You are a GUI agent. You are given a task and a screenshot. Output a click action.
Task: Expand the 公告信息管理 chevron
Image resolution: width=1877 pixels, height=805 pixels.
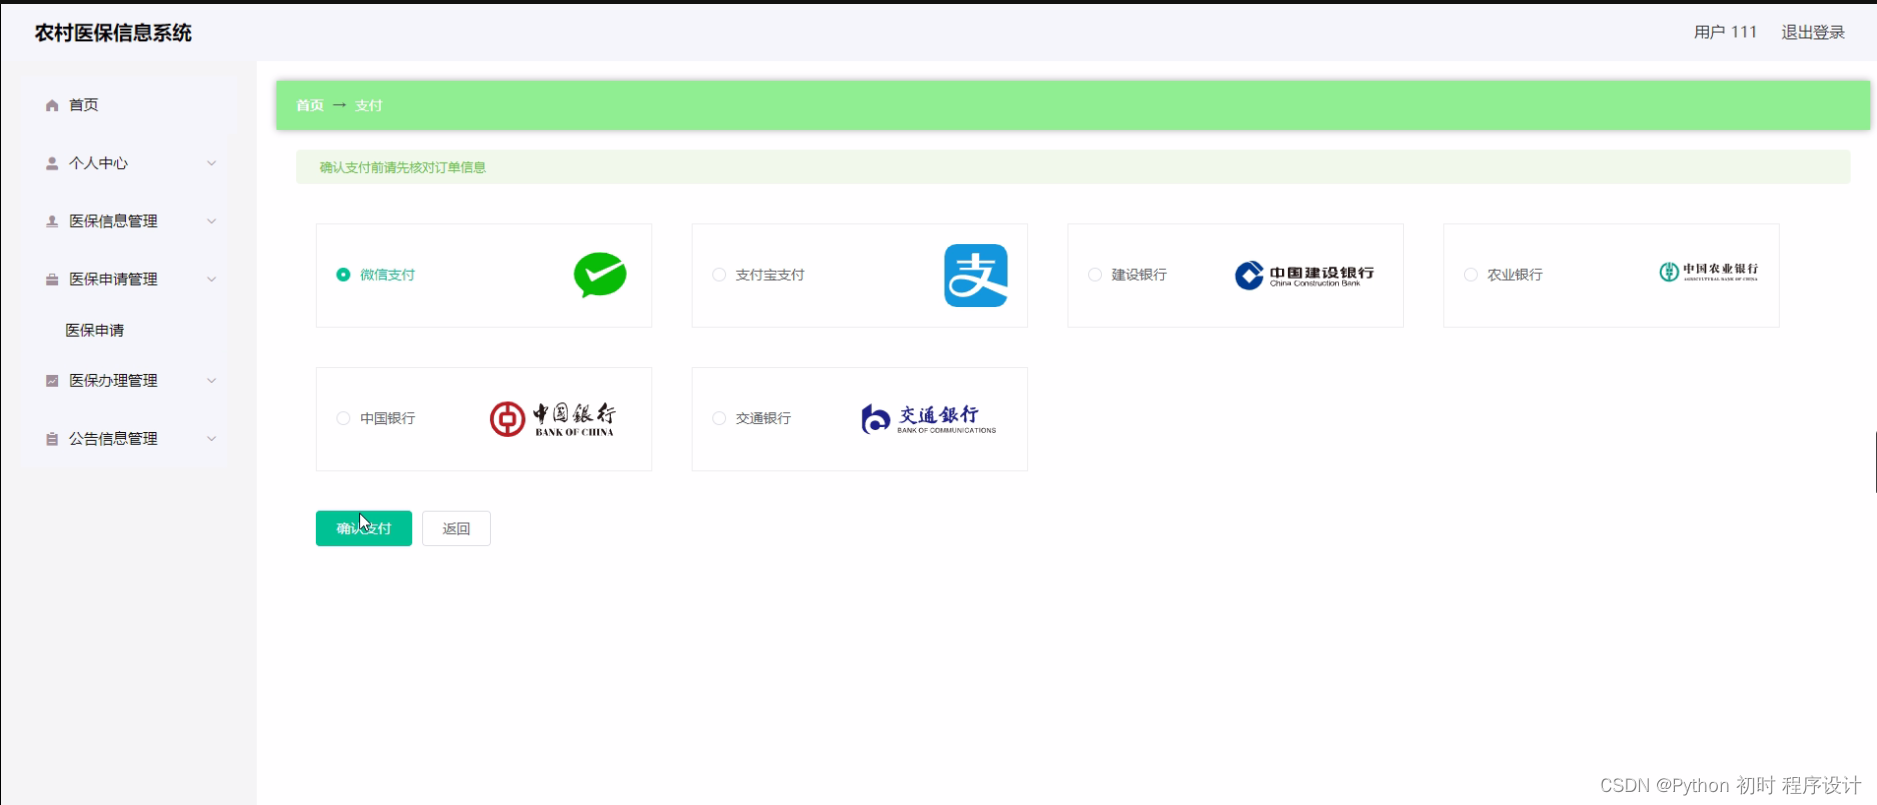pos(211,439)
